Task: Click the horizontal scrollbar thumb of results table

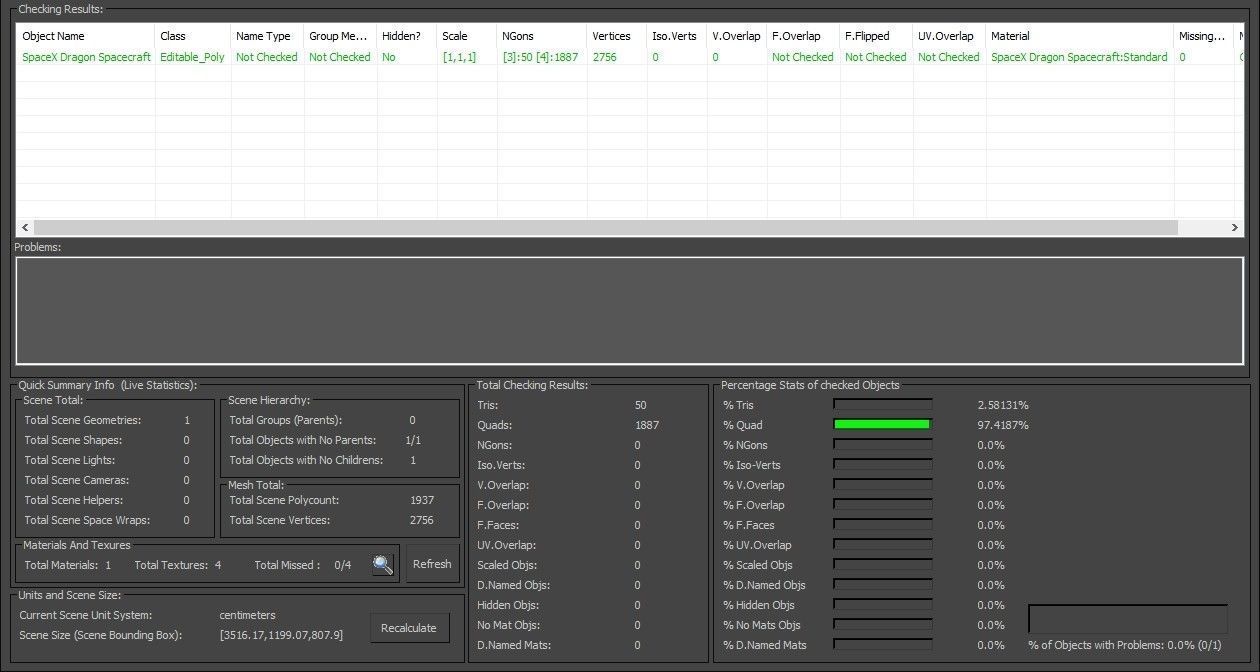Action: [x=604, y=227]
